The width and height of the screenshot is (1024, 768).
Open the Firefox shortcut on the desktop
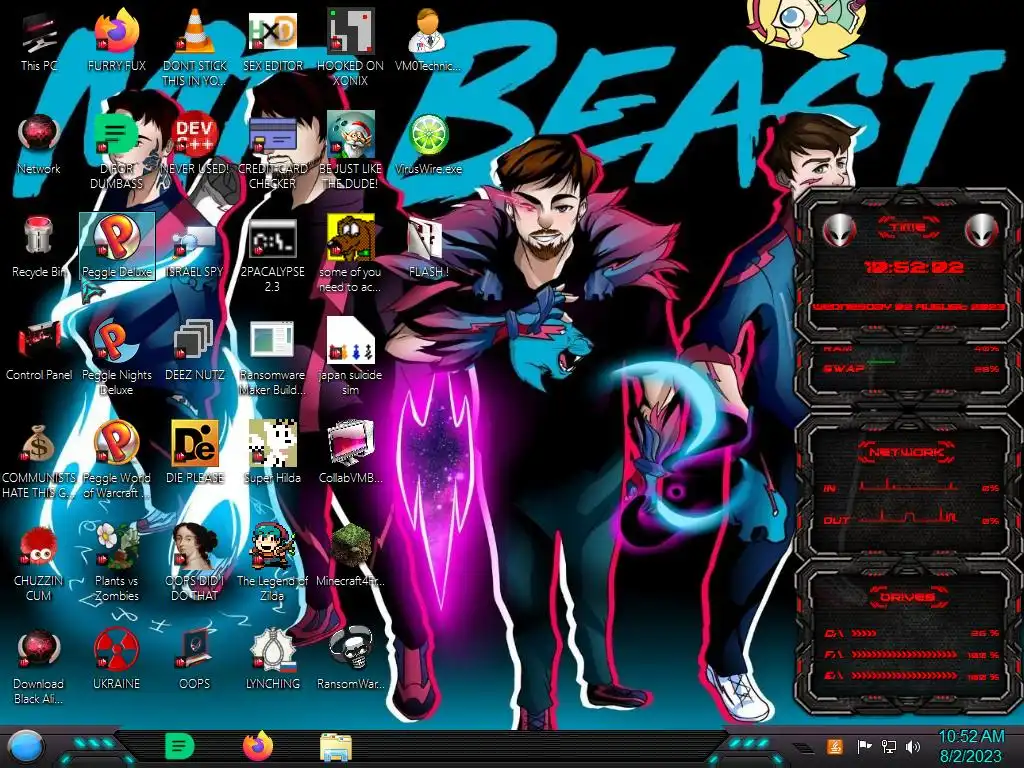click(117, 42)
